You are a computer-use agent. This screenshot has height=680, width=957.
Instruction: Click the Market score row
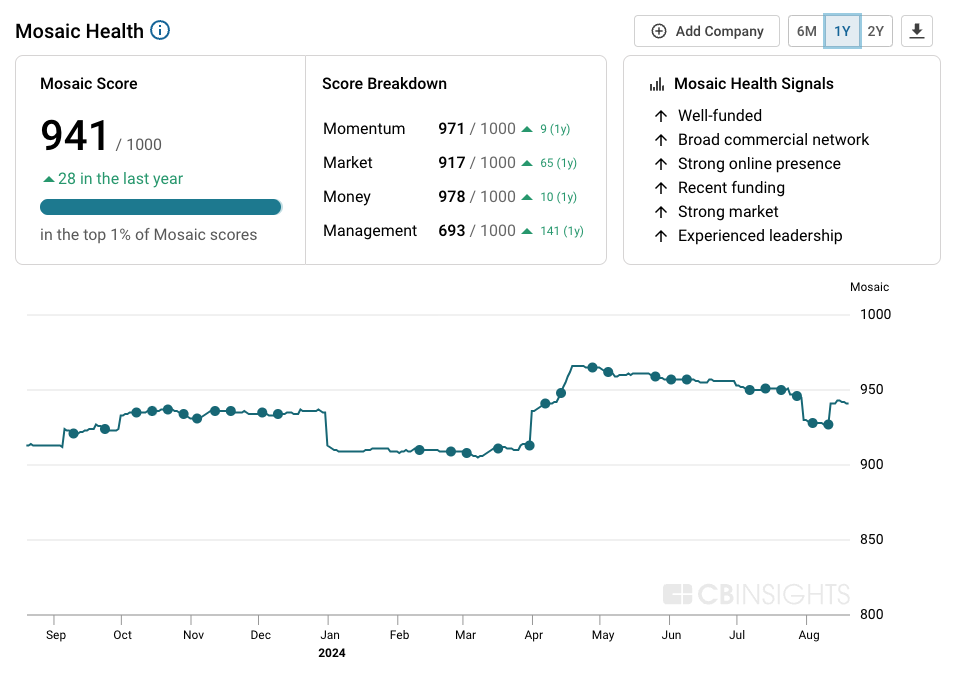click(x=449, y=163)
